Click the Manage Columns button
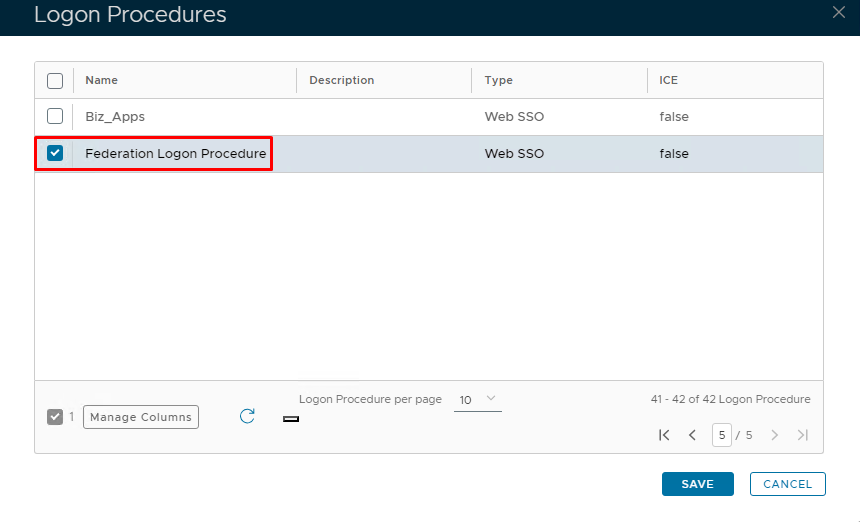The image size is (860, 522). click(x=141, y=417)
